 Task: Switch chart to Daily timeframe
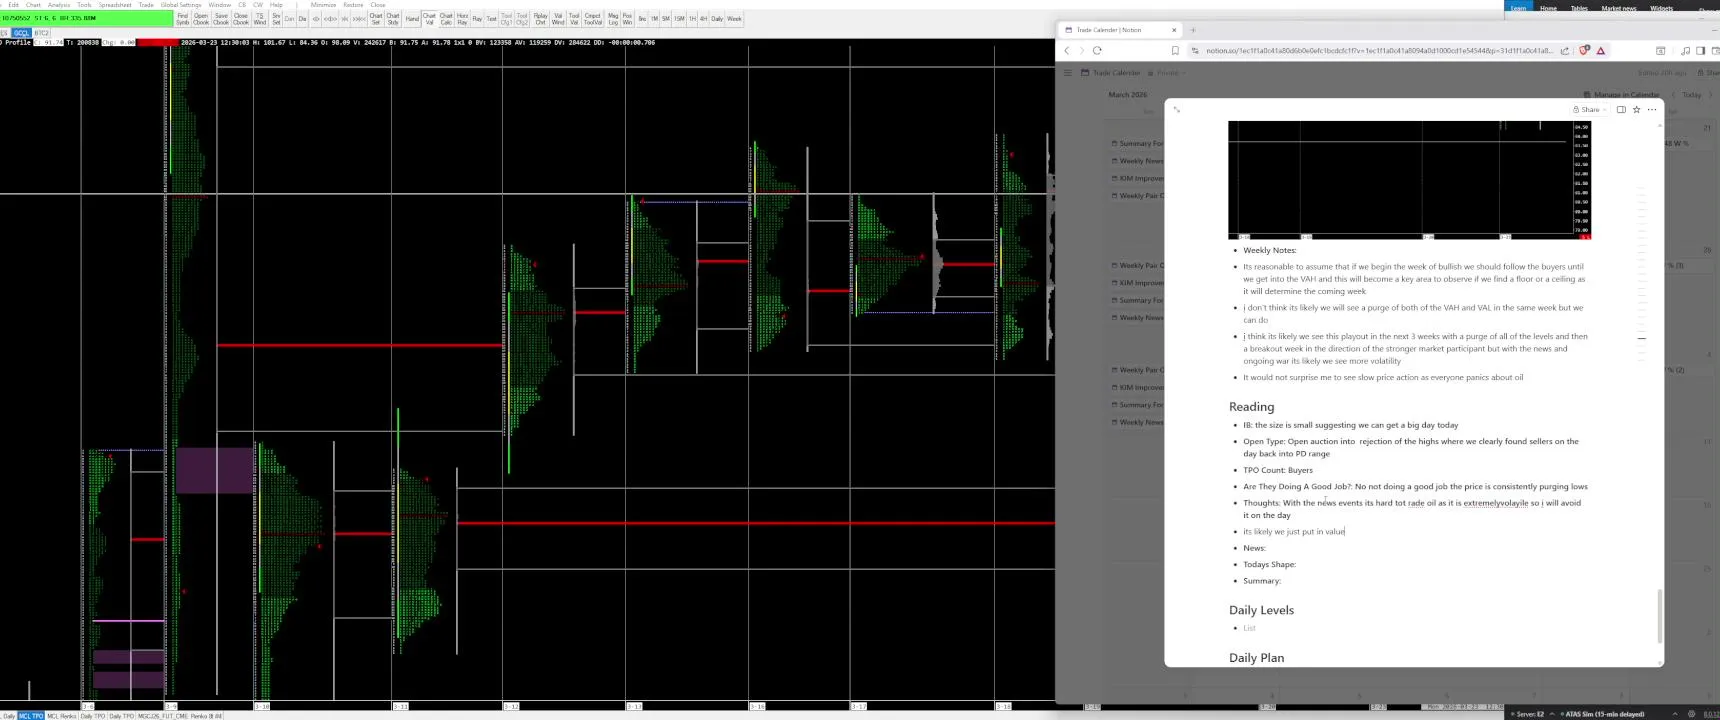tap(716, 19)
